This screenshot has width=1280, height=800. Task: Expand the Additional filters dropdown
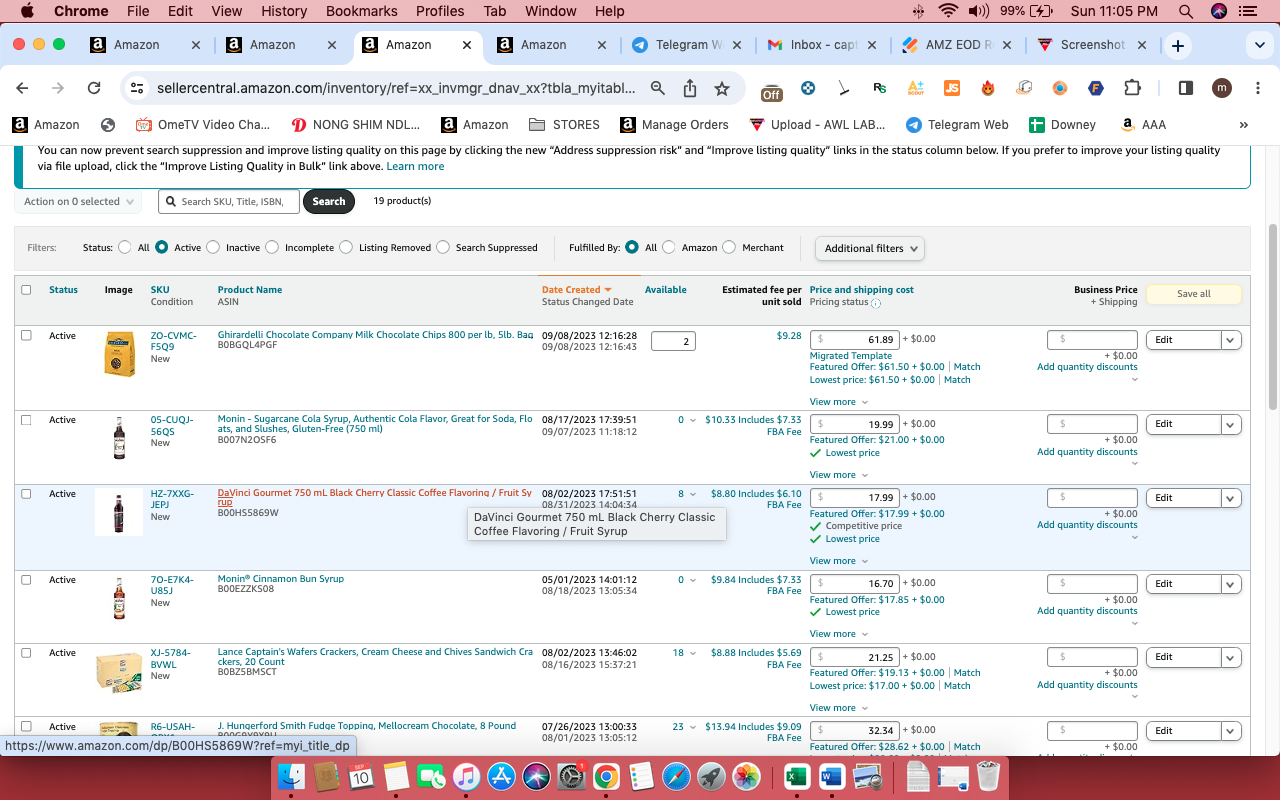click(869, 248)
